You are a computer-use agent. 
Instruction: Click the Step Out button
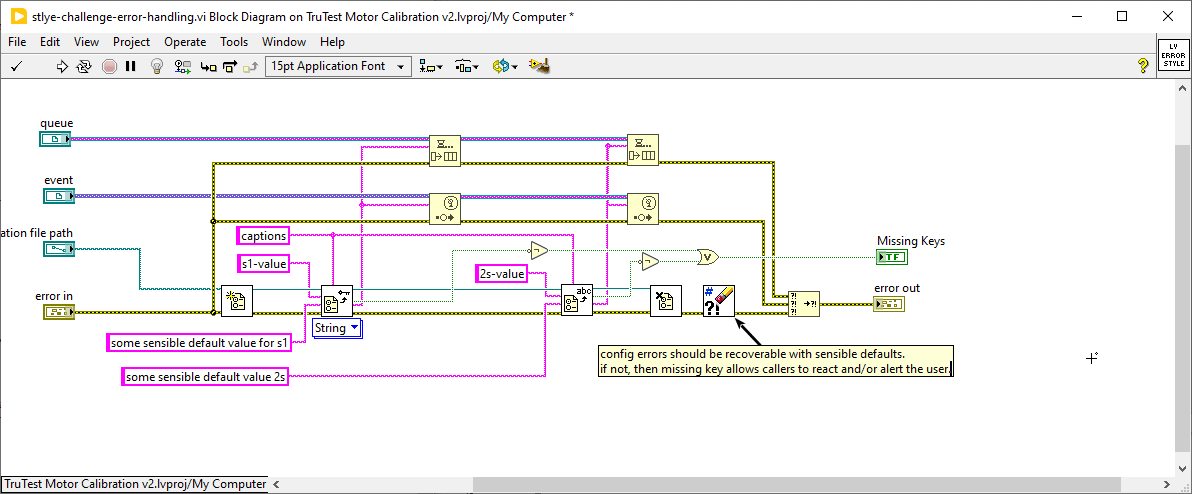click(250, 67)
